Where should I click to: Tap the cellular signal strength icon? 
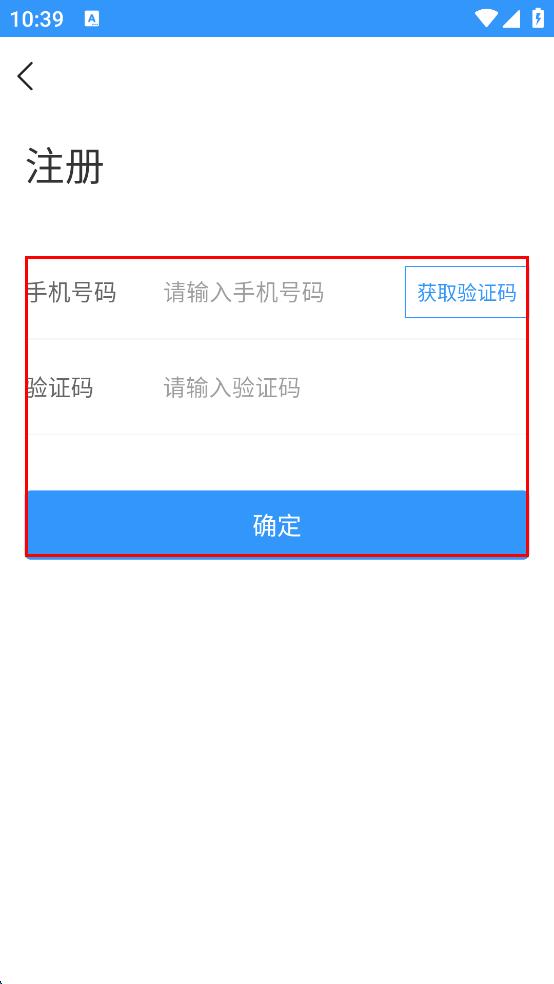pyautogui.click(x=511, y=19)
